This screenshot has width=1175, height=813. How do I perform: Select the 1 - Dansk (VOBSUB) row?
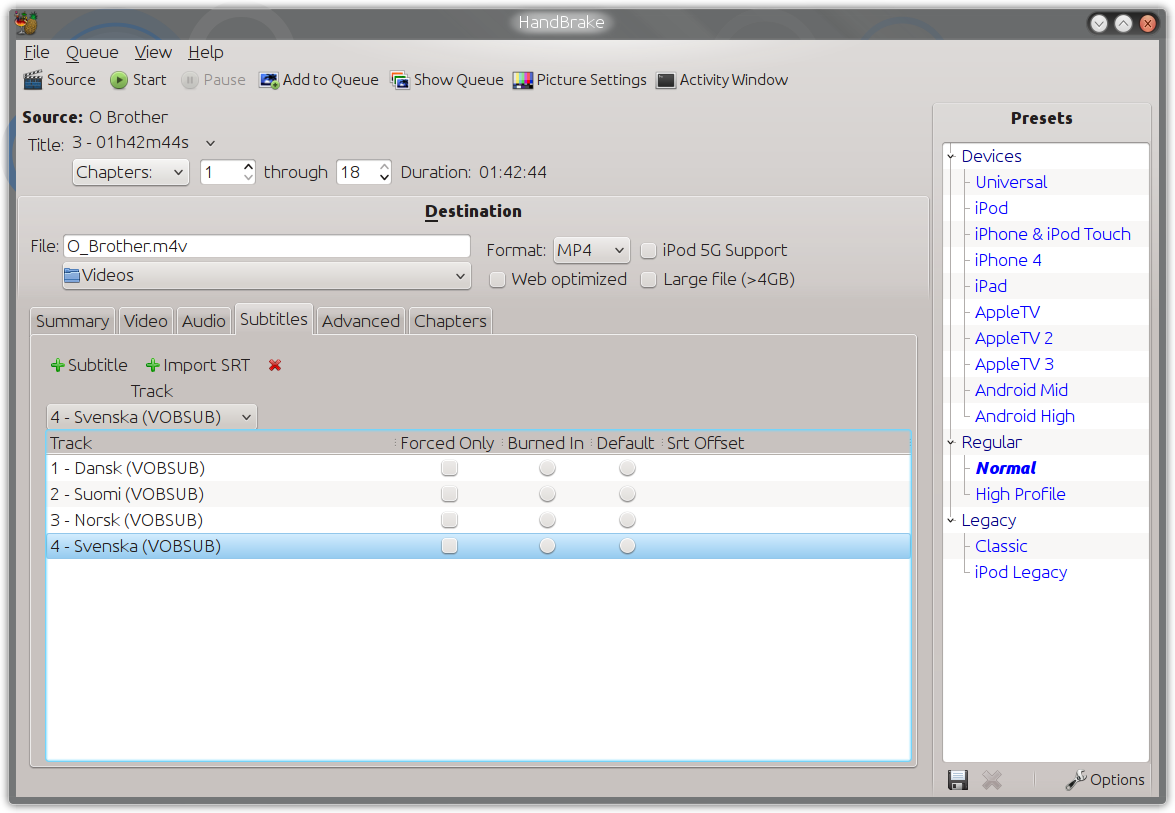[x=478, y=468]
